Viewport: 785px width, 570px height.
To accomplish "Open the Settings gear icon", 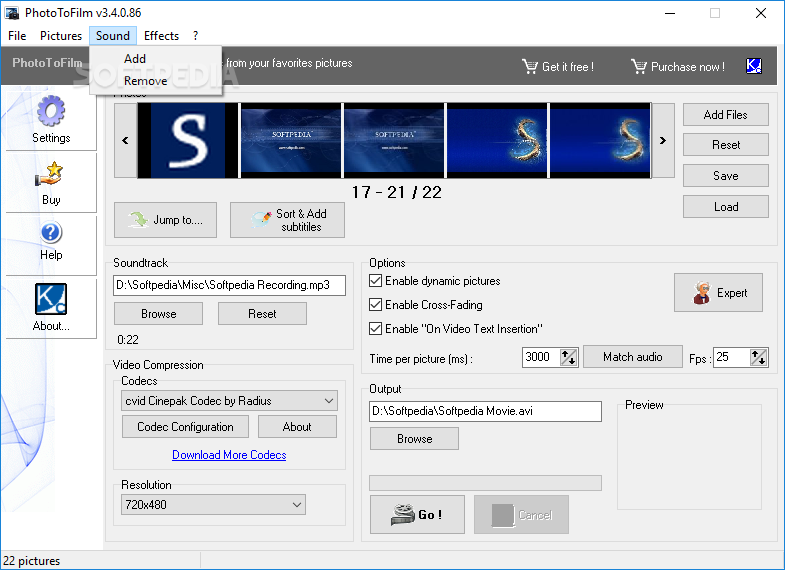I will click(51, 111).
